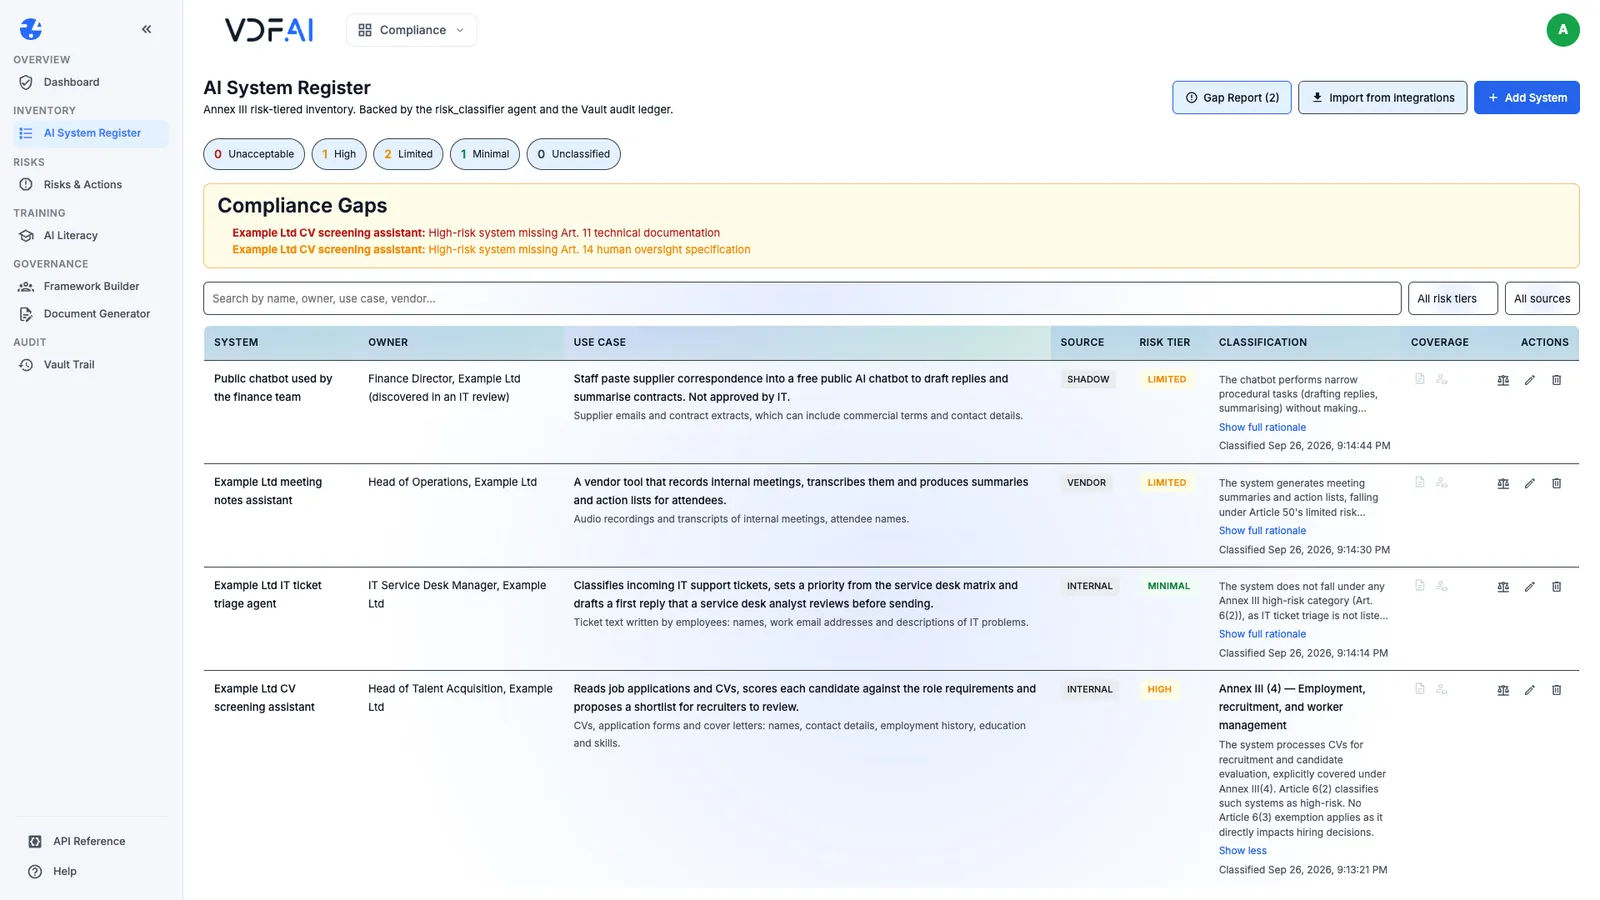Click scales icon for CV screening assistant row
Viewport: 1600px width, 900px height.
1503,690
